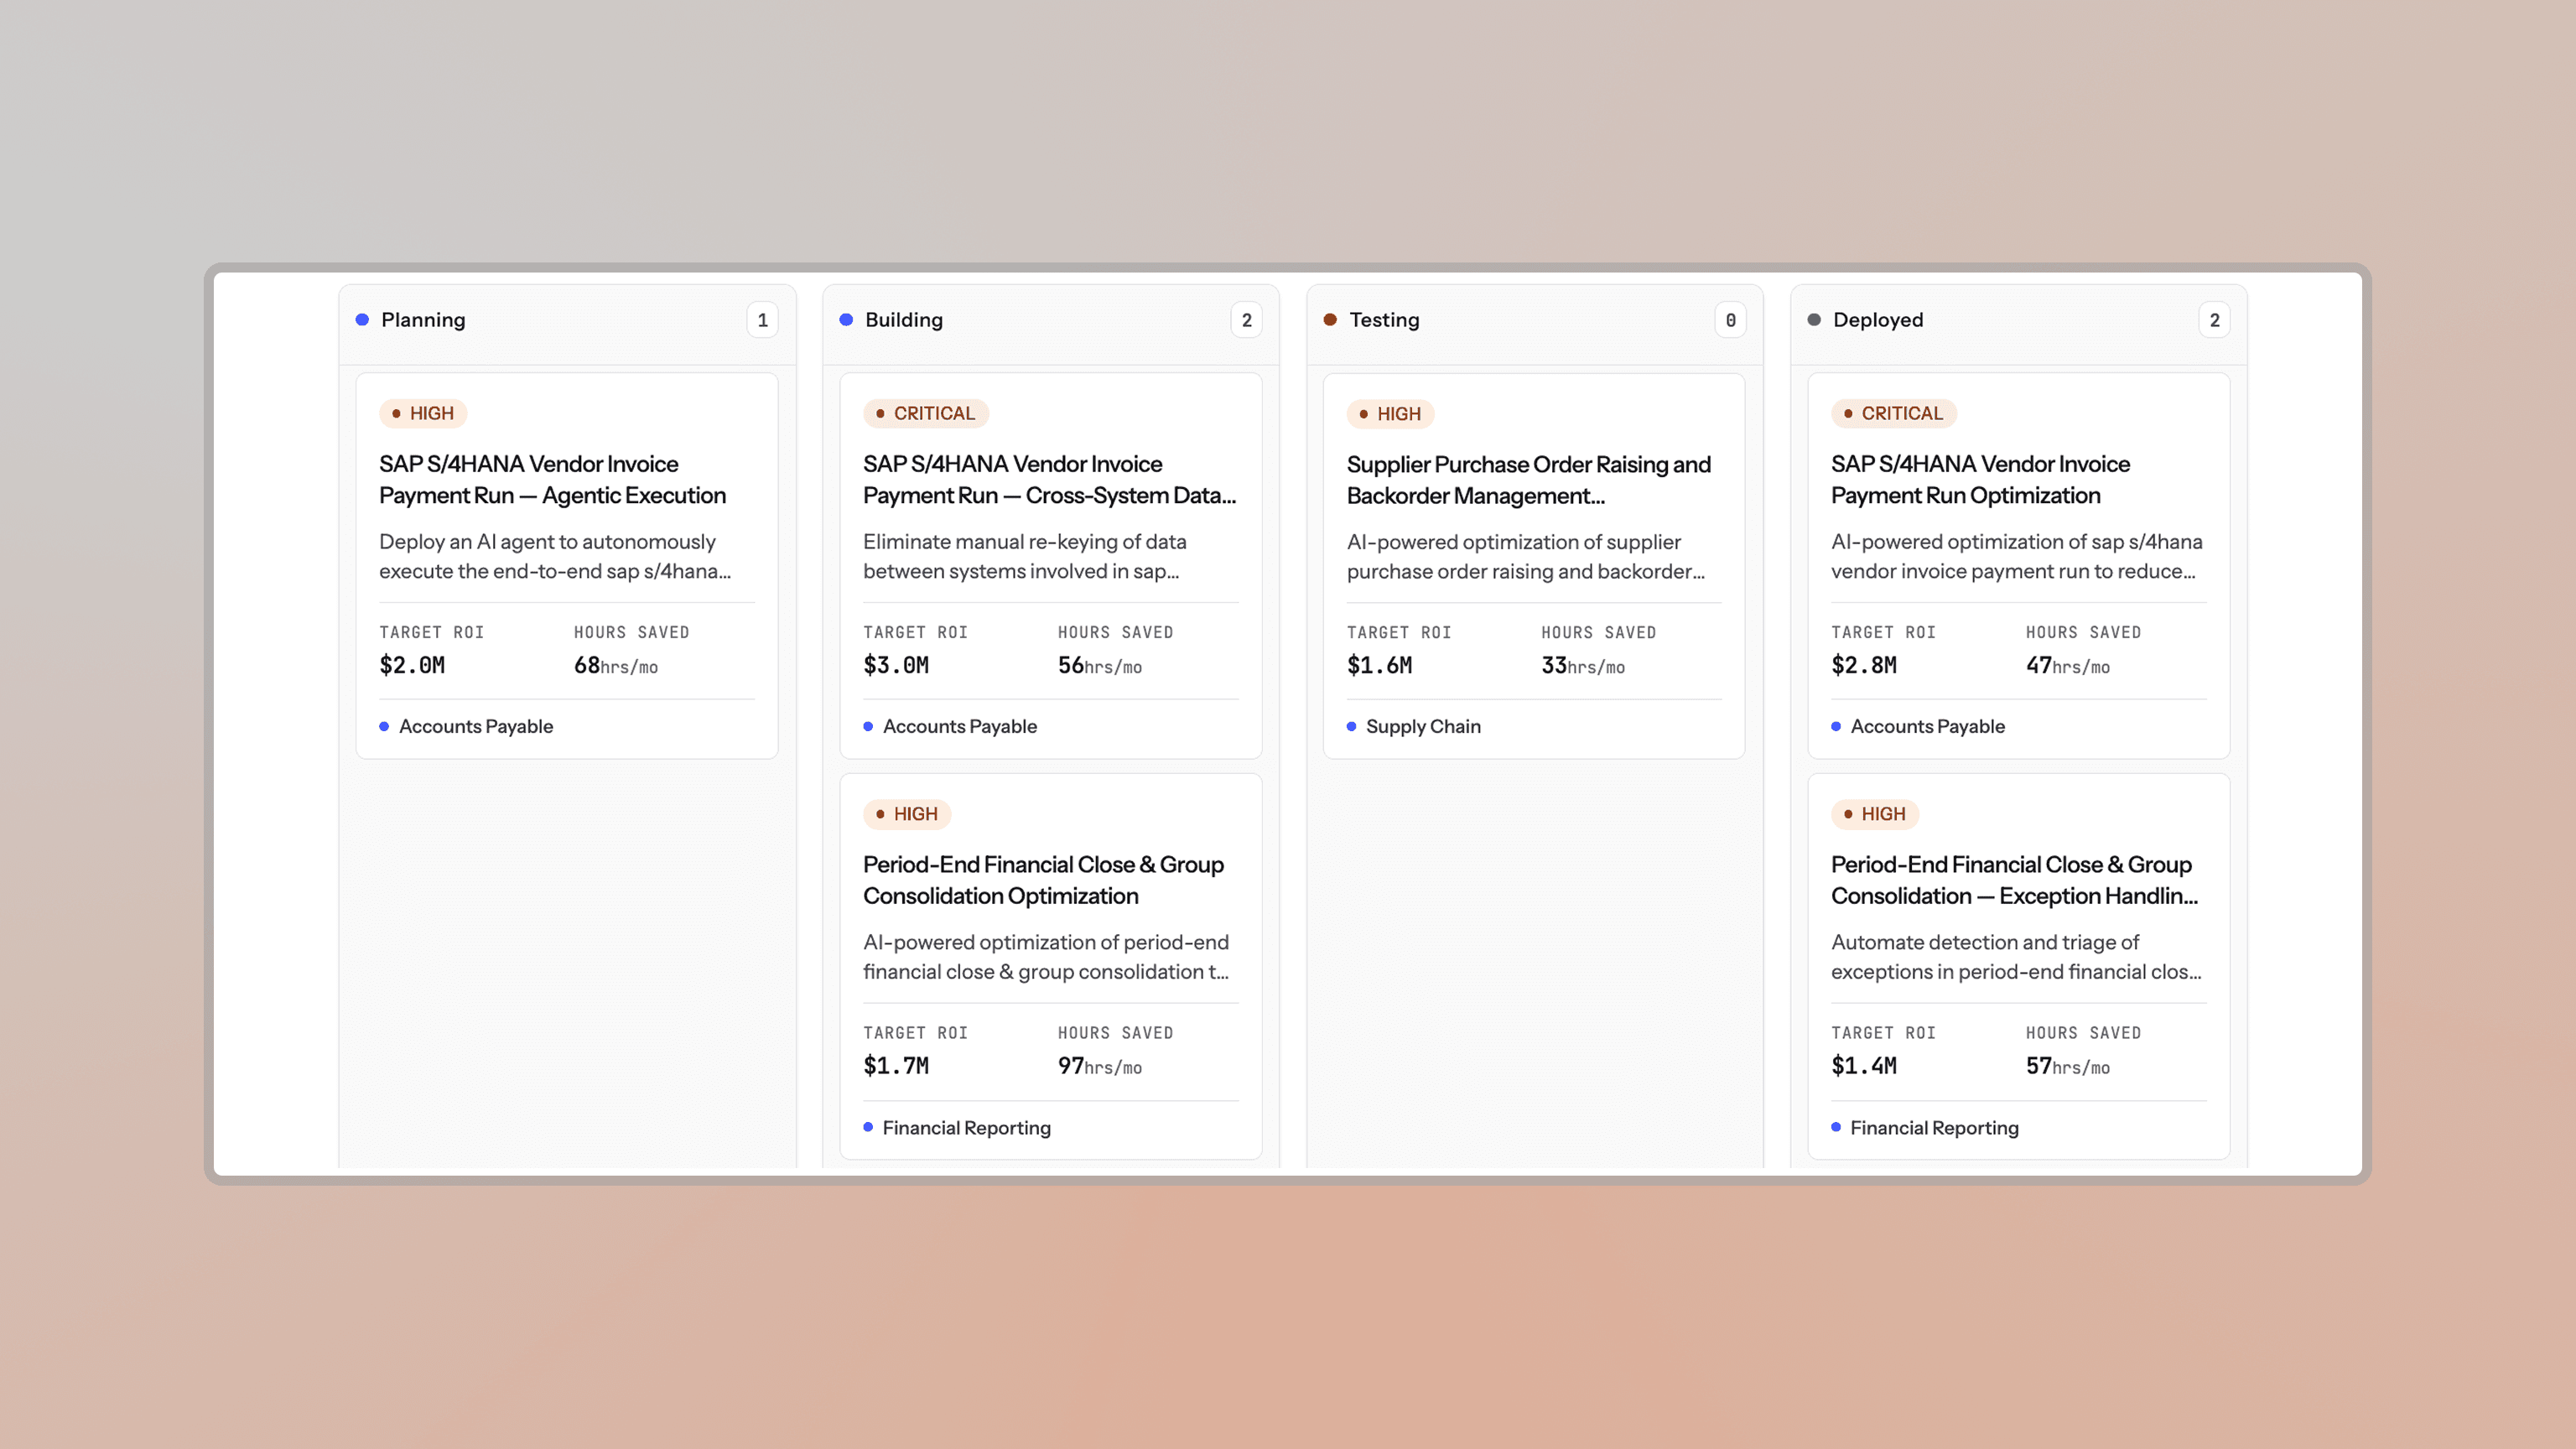Click the CRITICAL priority tag in Building
Viewport: 2576px width, 1449px height.
pyautogui.click(x=925, y=413)
